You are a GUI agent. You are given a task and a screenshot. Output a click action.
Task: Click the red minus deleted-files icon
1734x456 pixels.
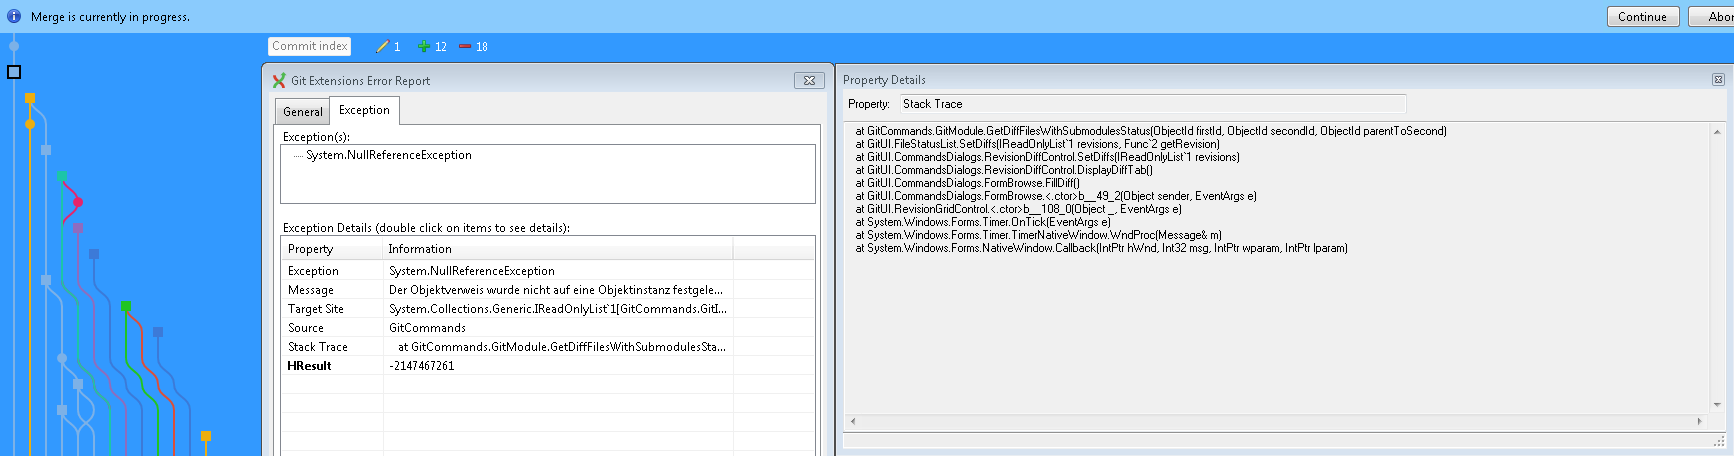465,47
